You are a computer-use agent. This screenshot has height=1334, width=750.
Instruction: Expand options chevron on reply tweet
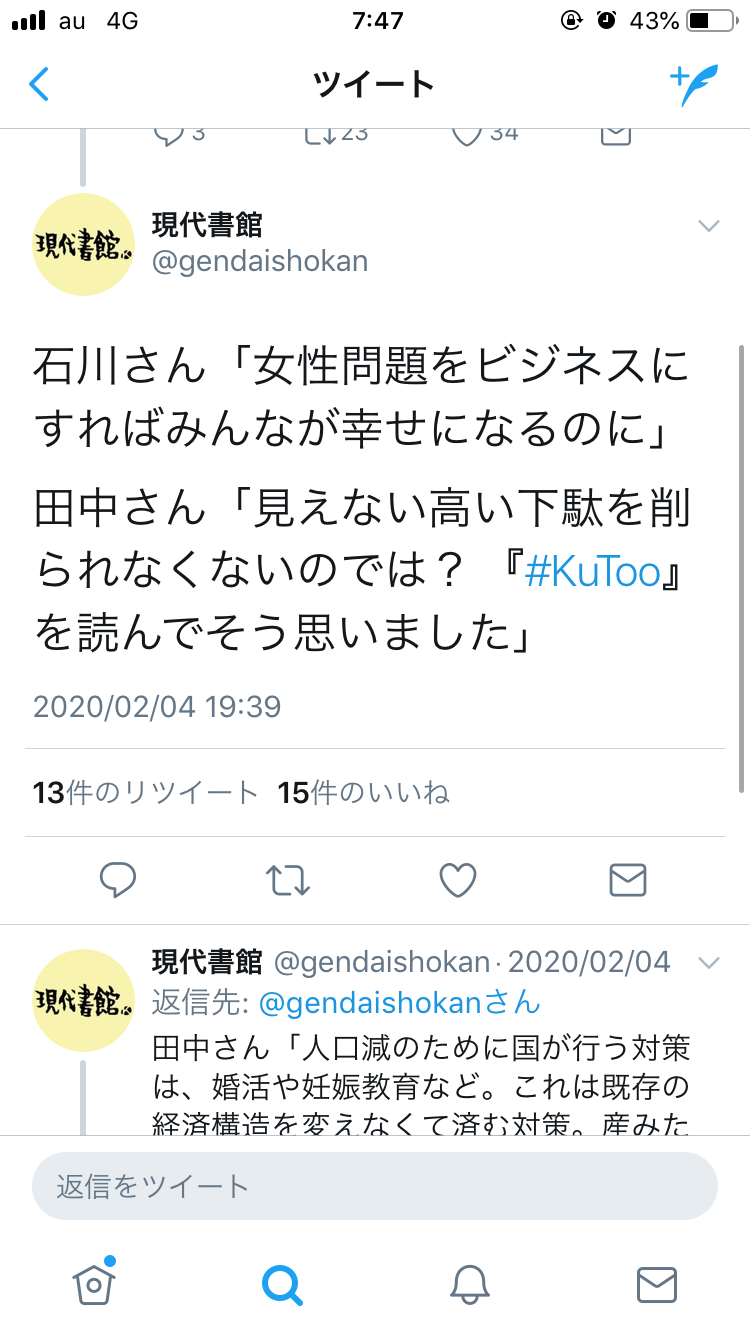(x=708, y=963)
